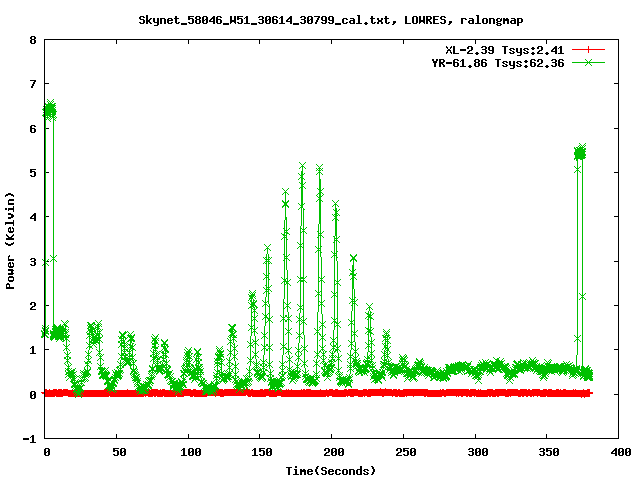Click the Time(Seconds) x-axis label

(x=331, y=471)
